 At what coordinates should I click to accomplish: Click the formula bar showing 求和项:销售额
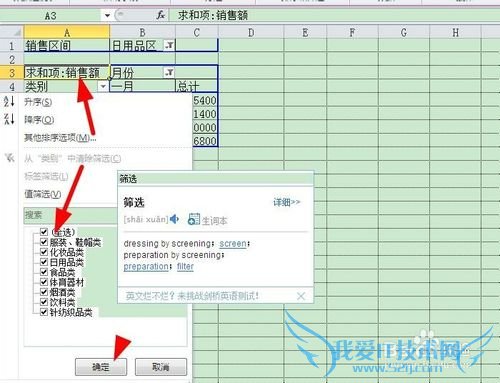pyautogui.click(x=334, y=15)
